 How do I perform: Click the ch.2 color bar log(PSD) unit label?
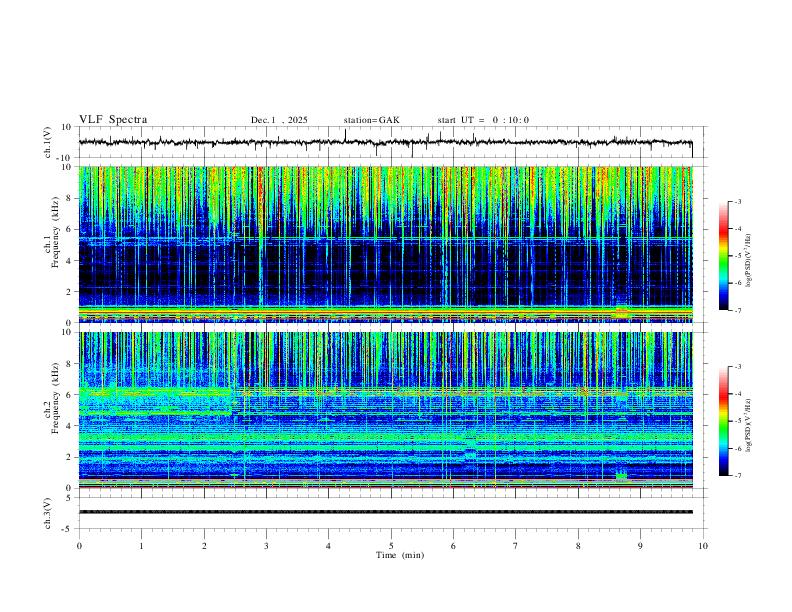pyautogui.click(x=749, y=426)
